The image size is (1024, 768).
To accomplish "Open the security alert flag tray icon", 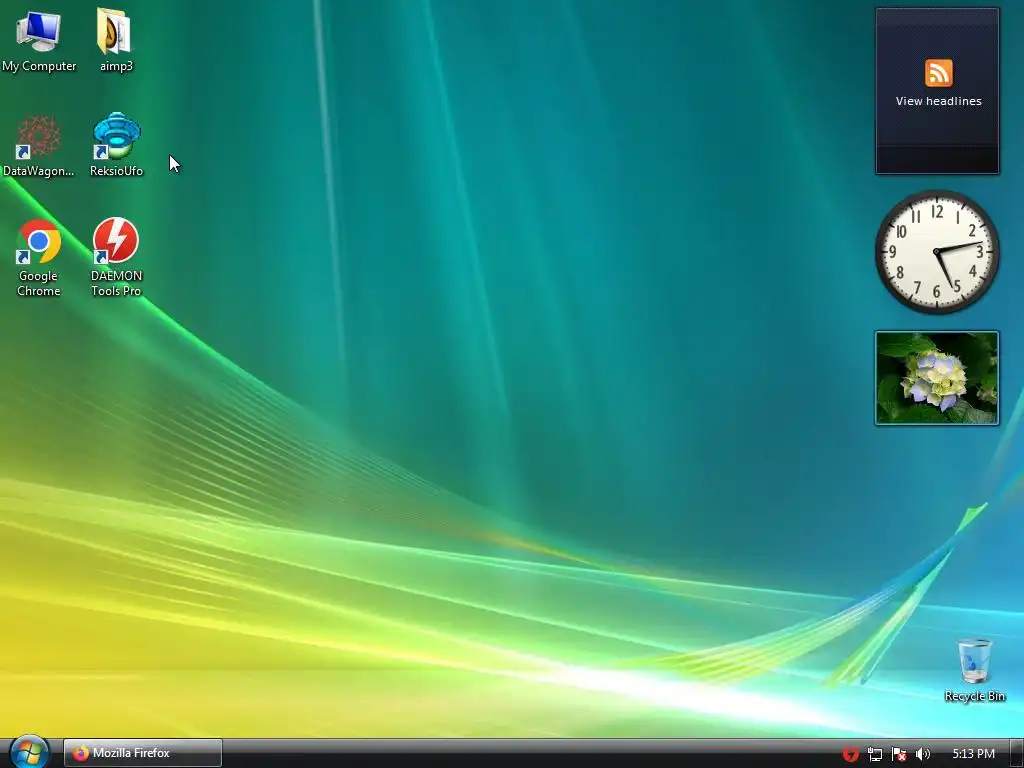I will click(899, 754).
